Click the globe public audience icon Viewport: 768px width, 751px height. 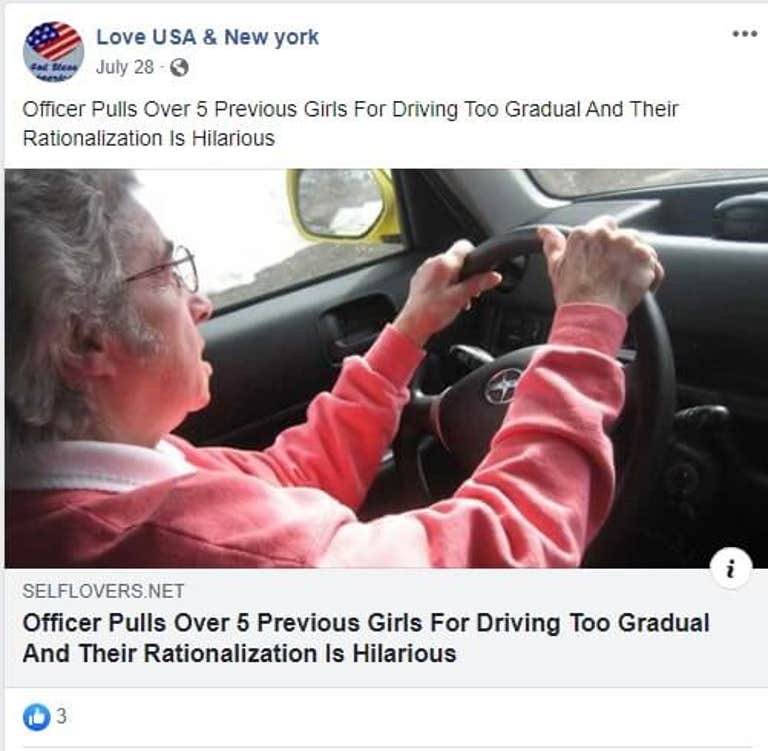[x=179, y=68]
